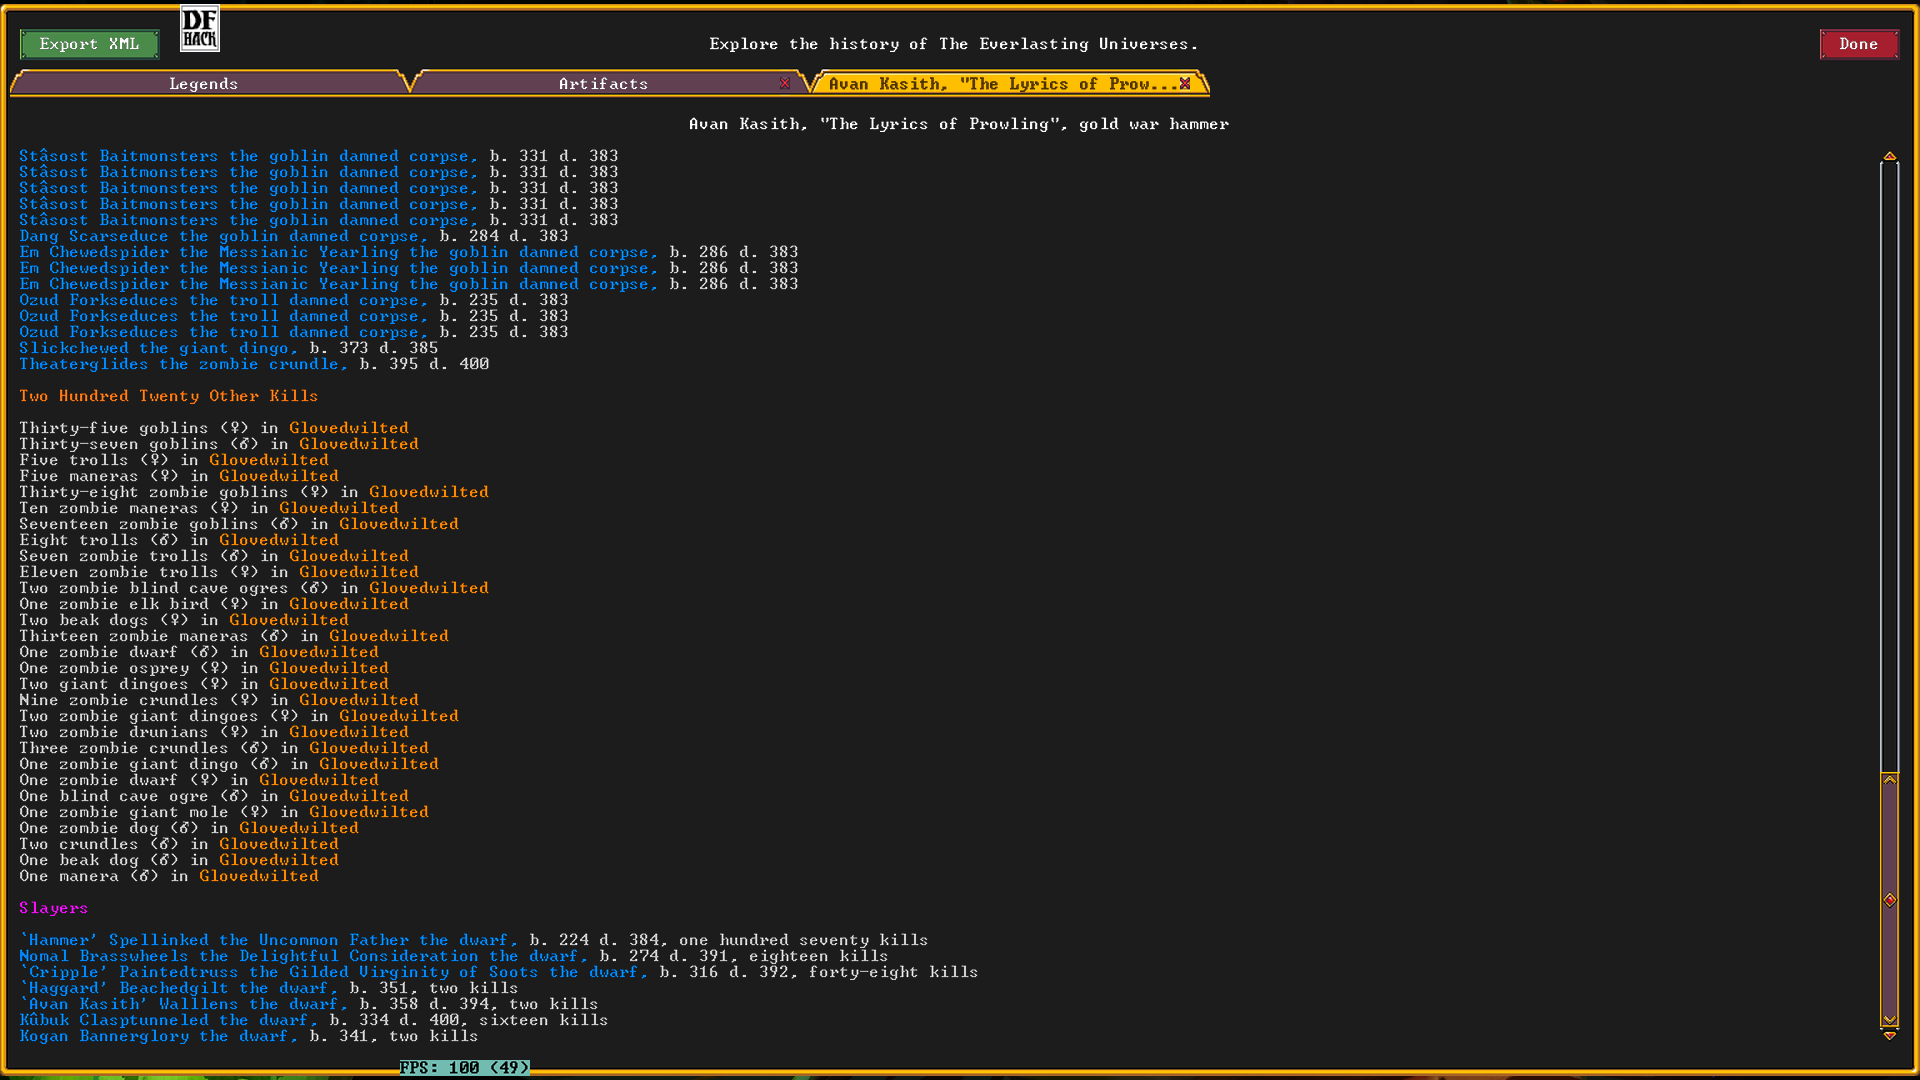Open Glovedwilted link in Two beak dogs row
This screenshot has height=1080, width=1920.
pyautogui.click(x=289, y=621)
